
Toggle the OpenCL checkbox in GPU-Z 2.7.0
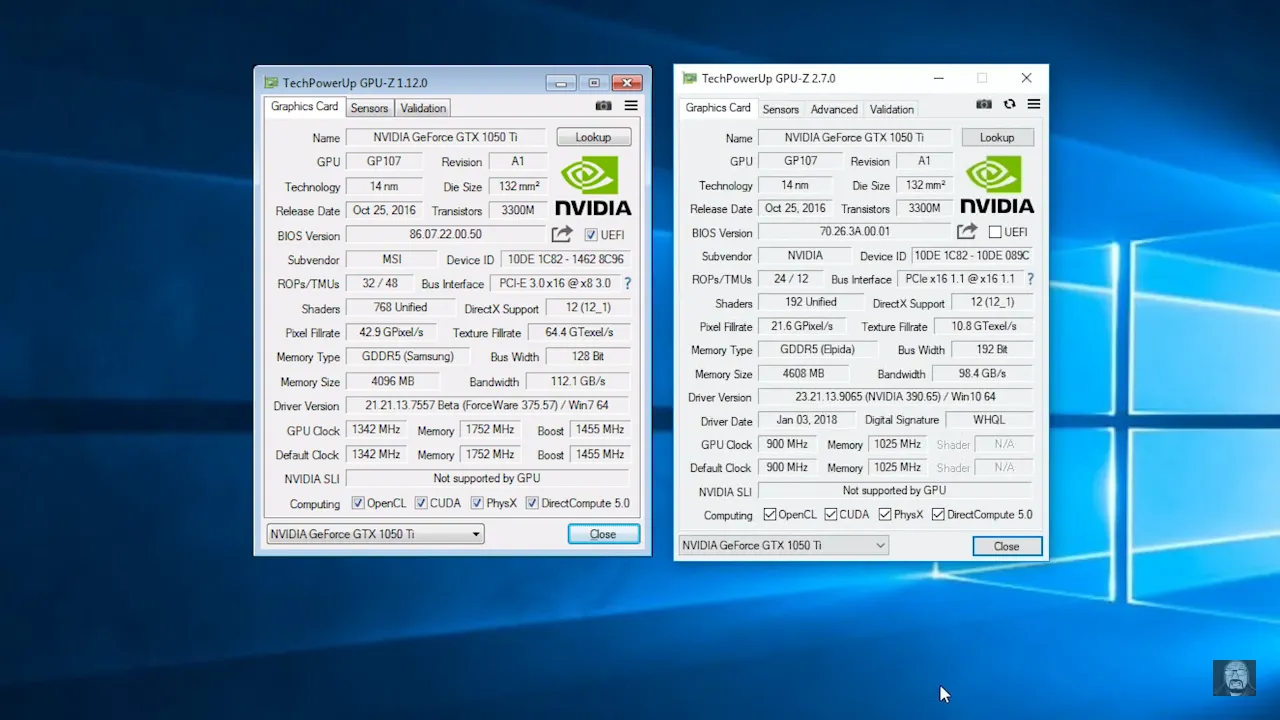pos(769,514)
